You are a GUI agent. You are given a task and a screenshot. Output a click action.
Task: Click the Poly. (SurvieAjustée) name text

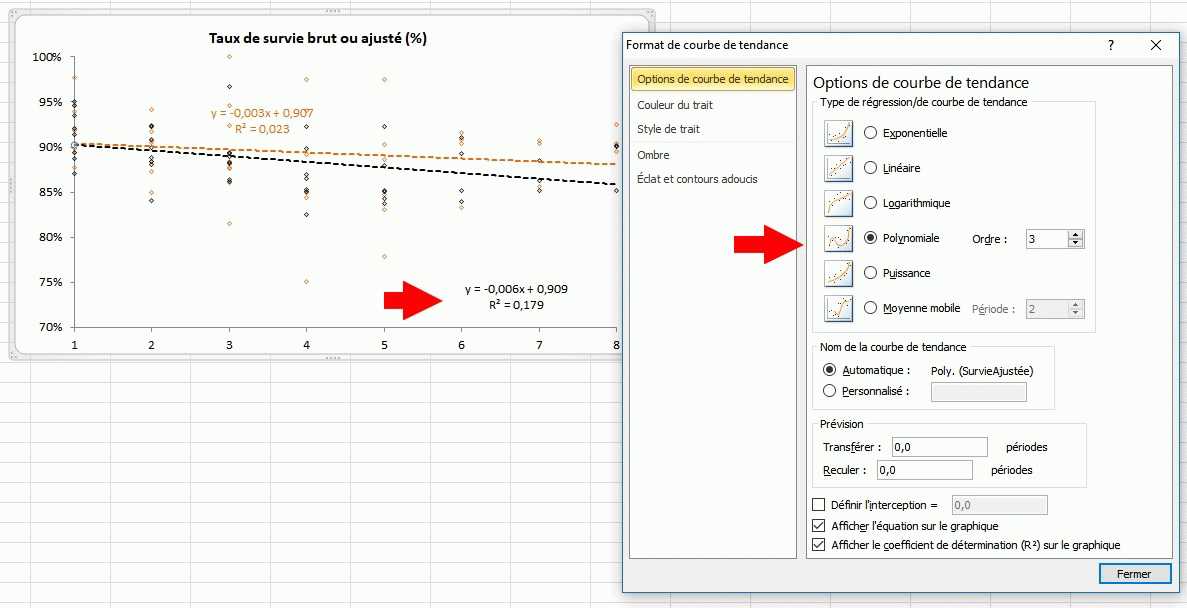(982, 371)
